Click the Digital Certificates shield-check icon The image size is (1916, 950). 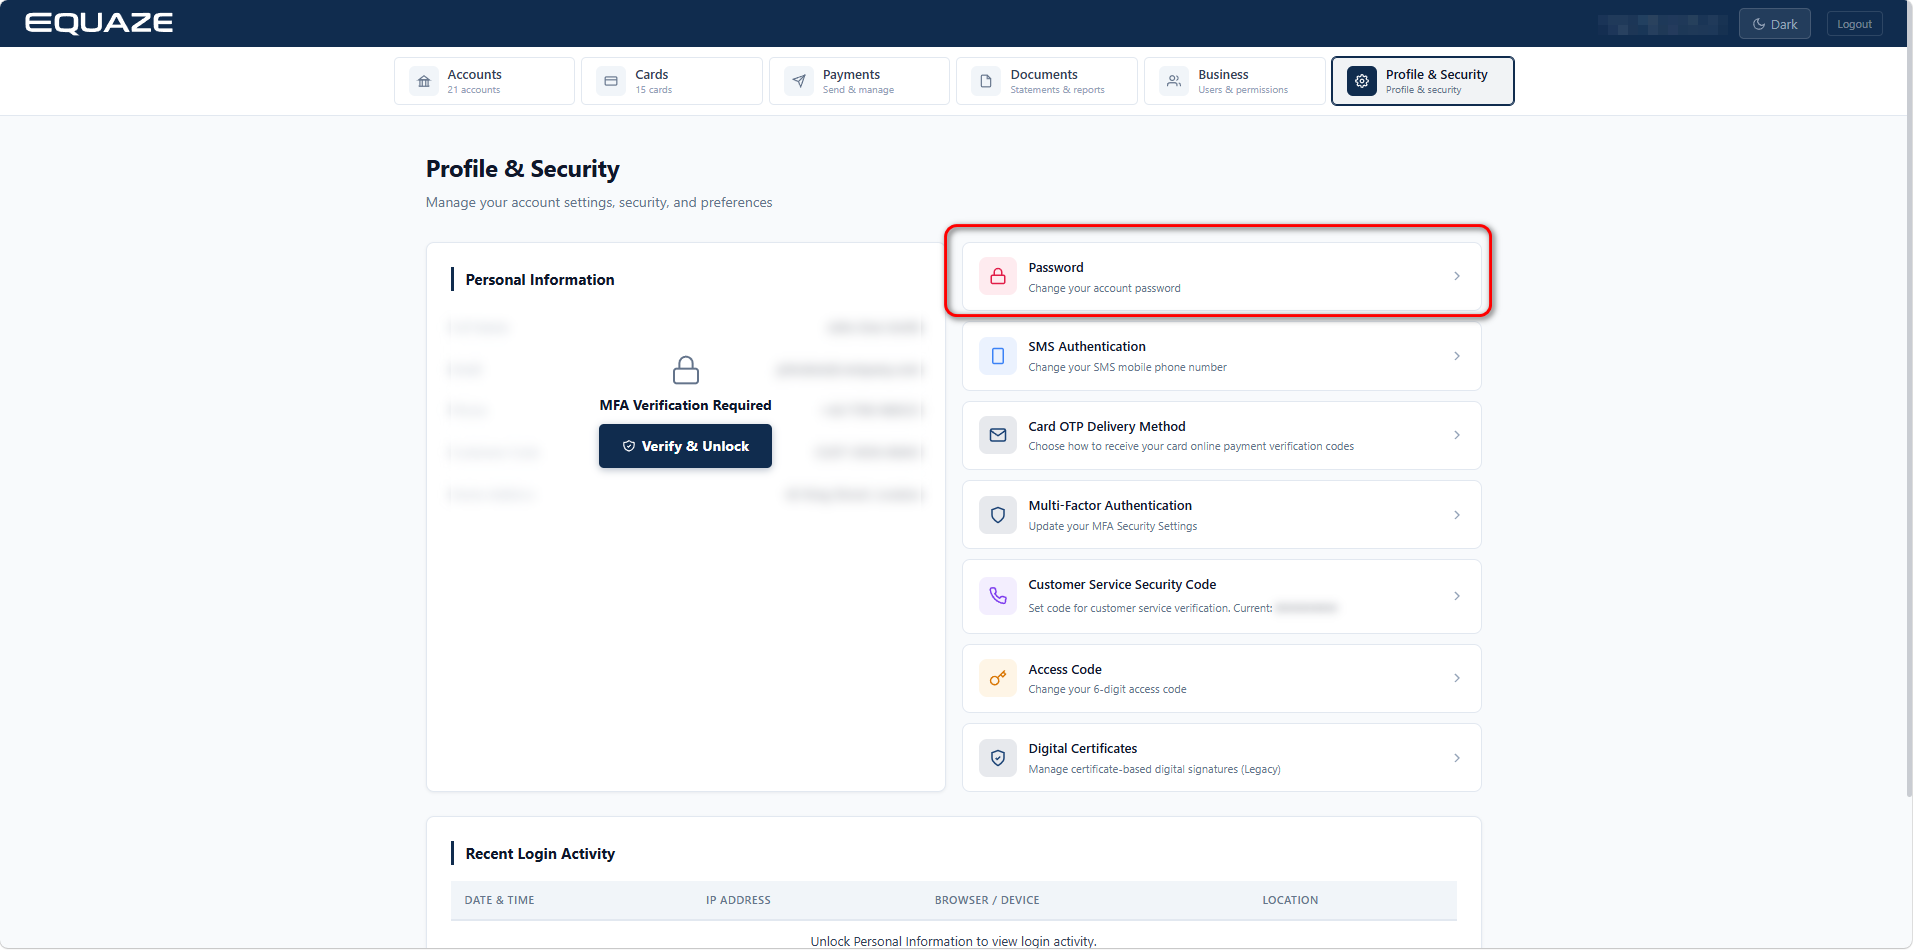tap(998, 758)
